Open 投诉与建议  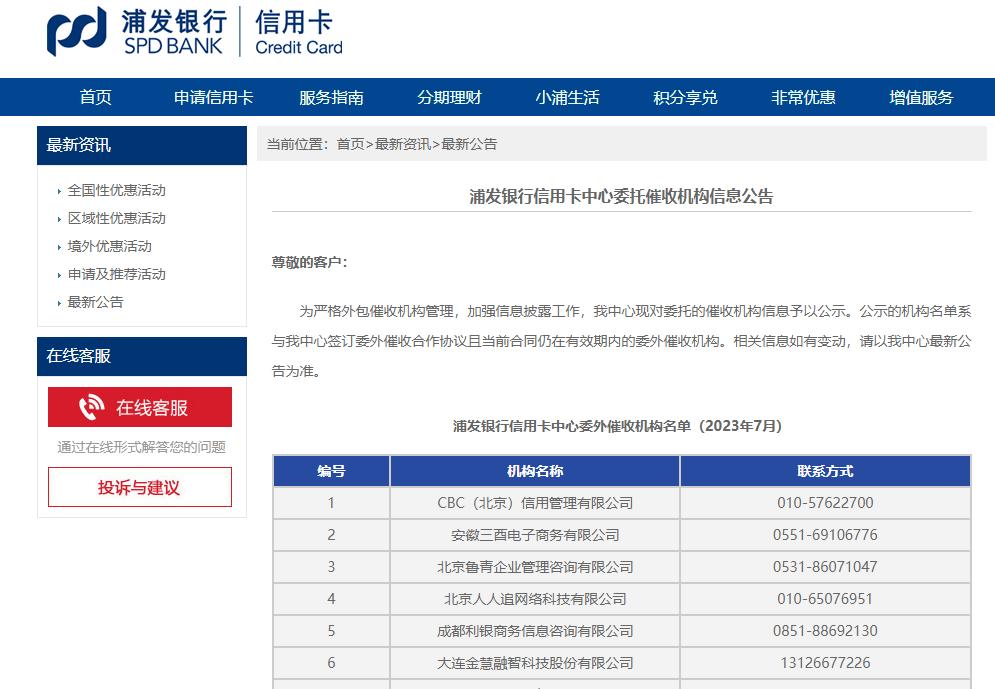(x=140, y=487)
